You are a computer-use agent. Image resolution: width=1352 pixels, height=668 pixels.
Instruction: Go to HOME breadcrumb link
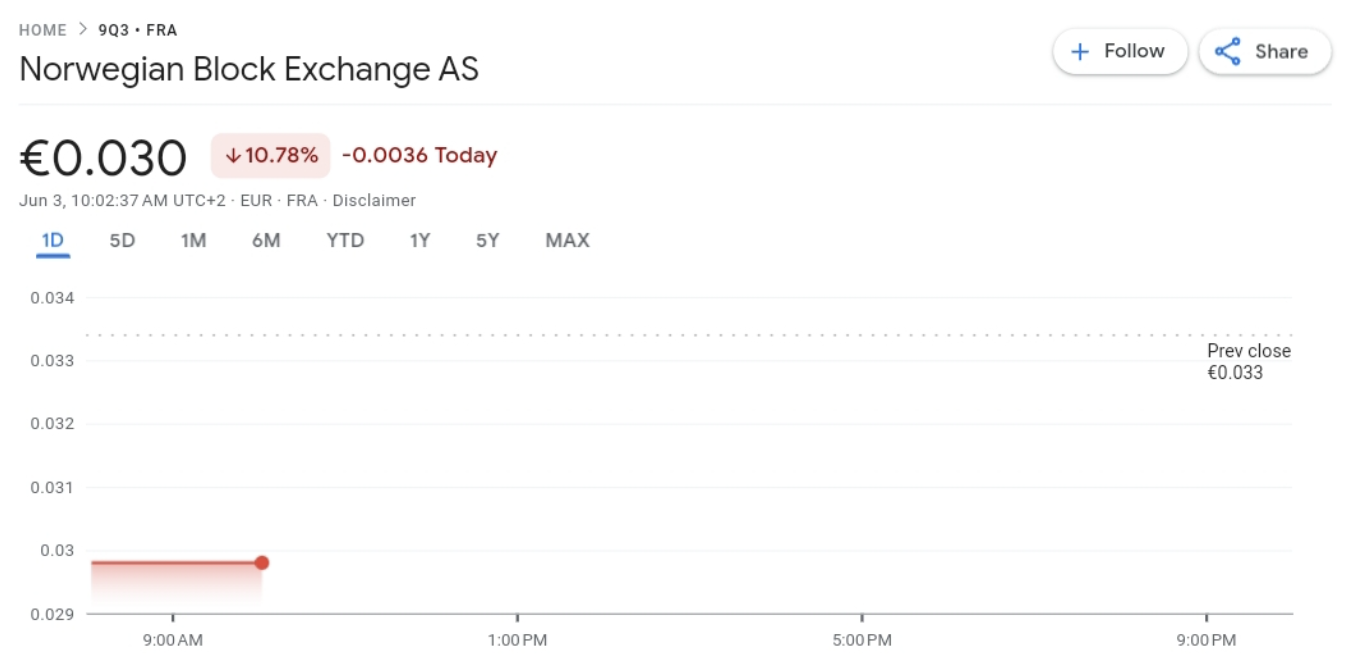tap(43, 30)
